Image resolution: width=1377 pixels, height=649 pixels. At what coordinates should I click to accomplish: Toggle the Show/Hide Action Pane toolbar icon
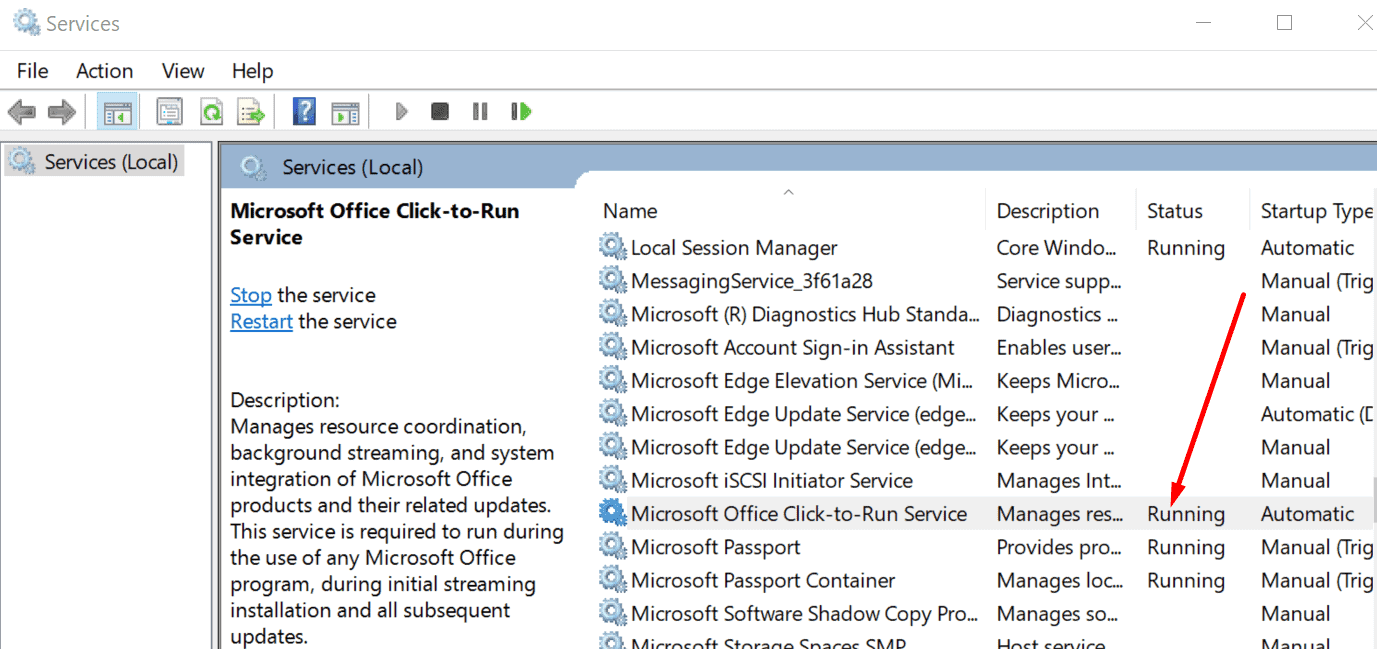click(x=345, y=112)
